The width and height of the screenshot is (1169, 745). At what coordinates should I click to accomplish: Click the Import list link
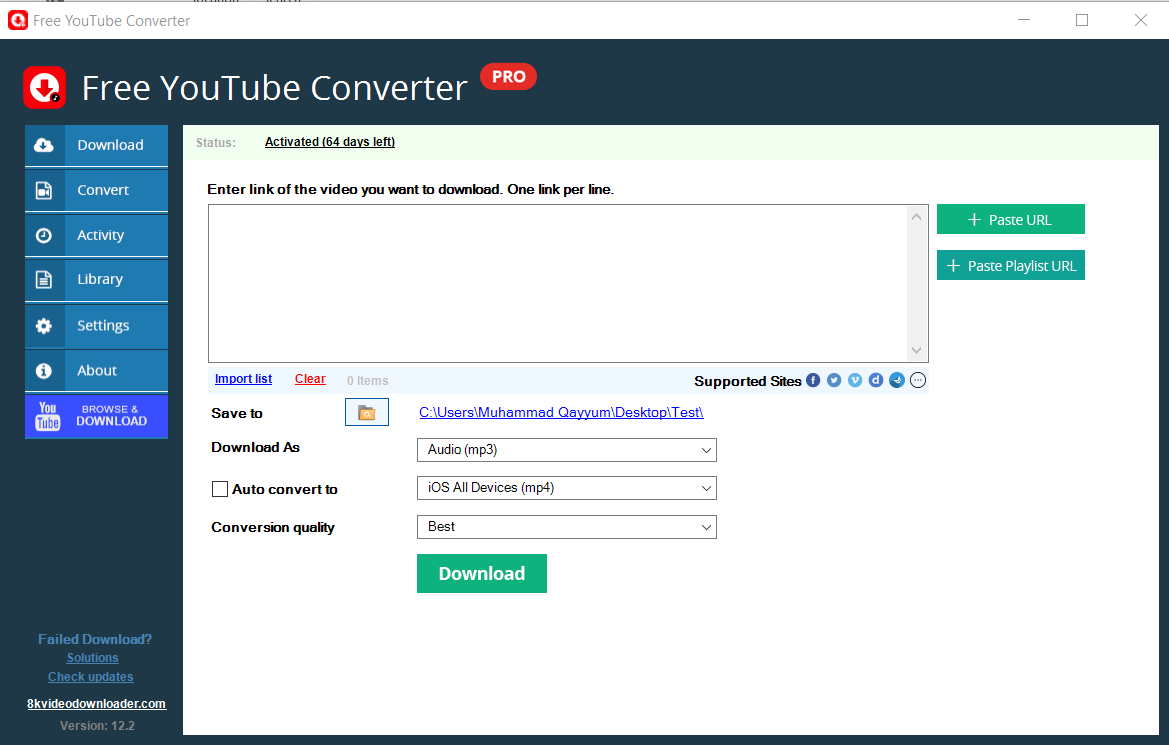pyautogui.click(x=243, y=379)
